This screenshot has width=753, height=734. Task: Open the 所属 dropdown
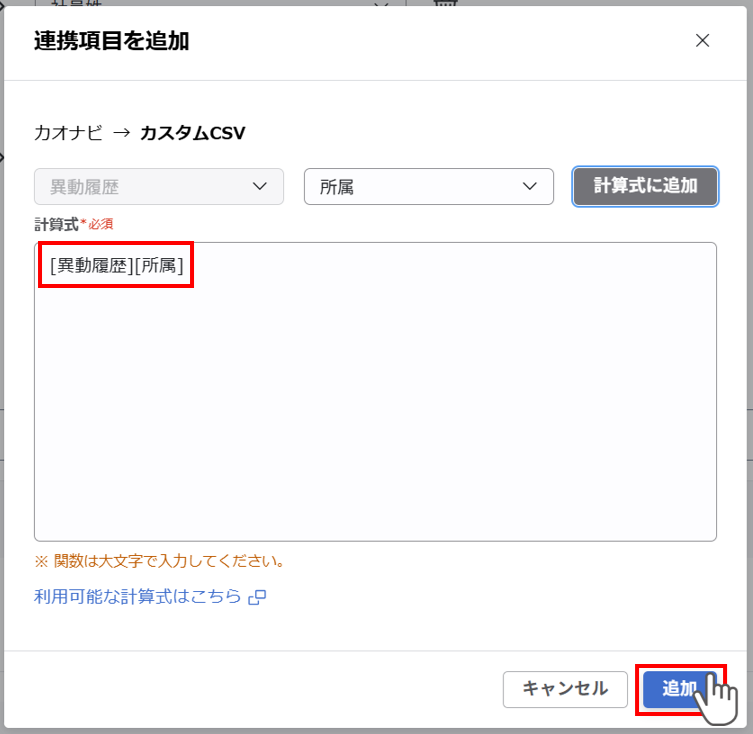click(428, 186)
